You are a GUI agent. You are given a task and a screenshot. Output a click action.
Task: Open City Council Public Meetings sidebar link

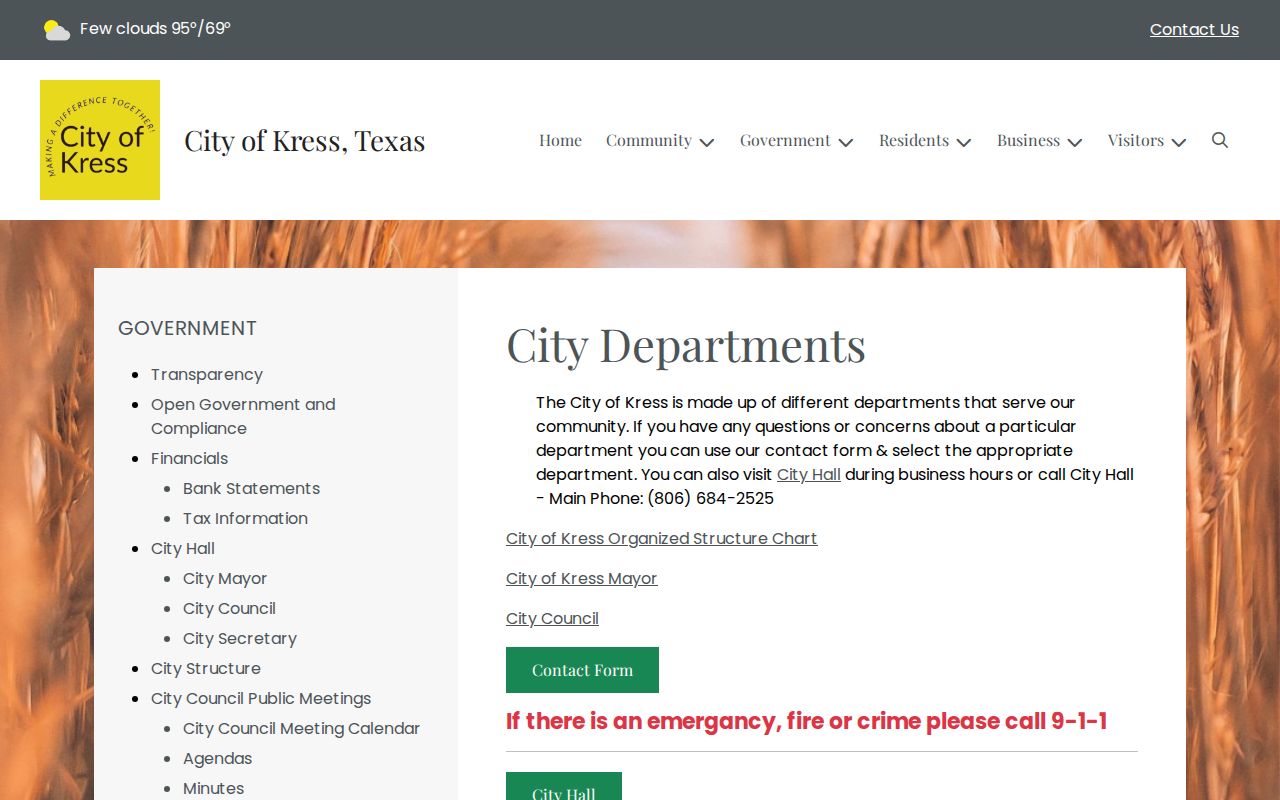click(x=261, y=698)
